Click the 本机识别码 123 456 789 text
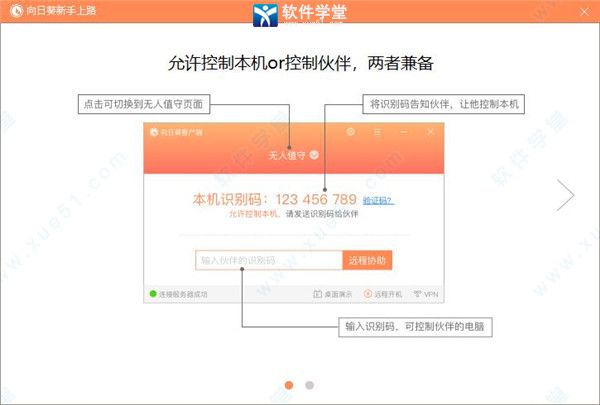 [274, 199]
